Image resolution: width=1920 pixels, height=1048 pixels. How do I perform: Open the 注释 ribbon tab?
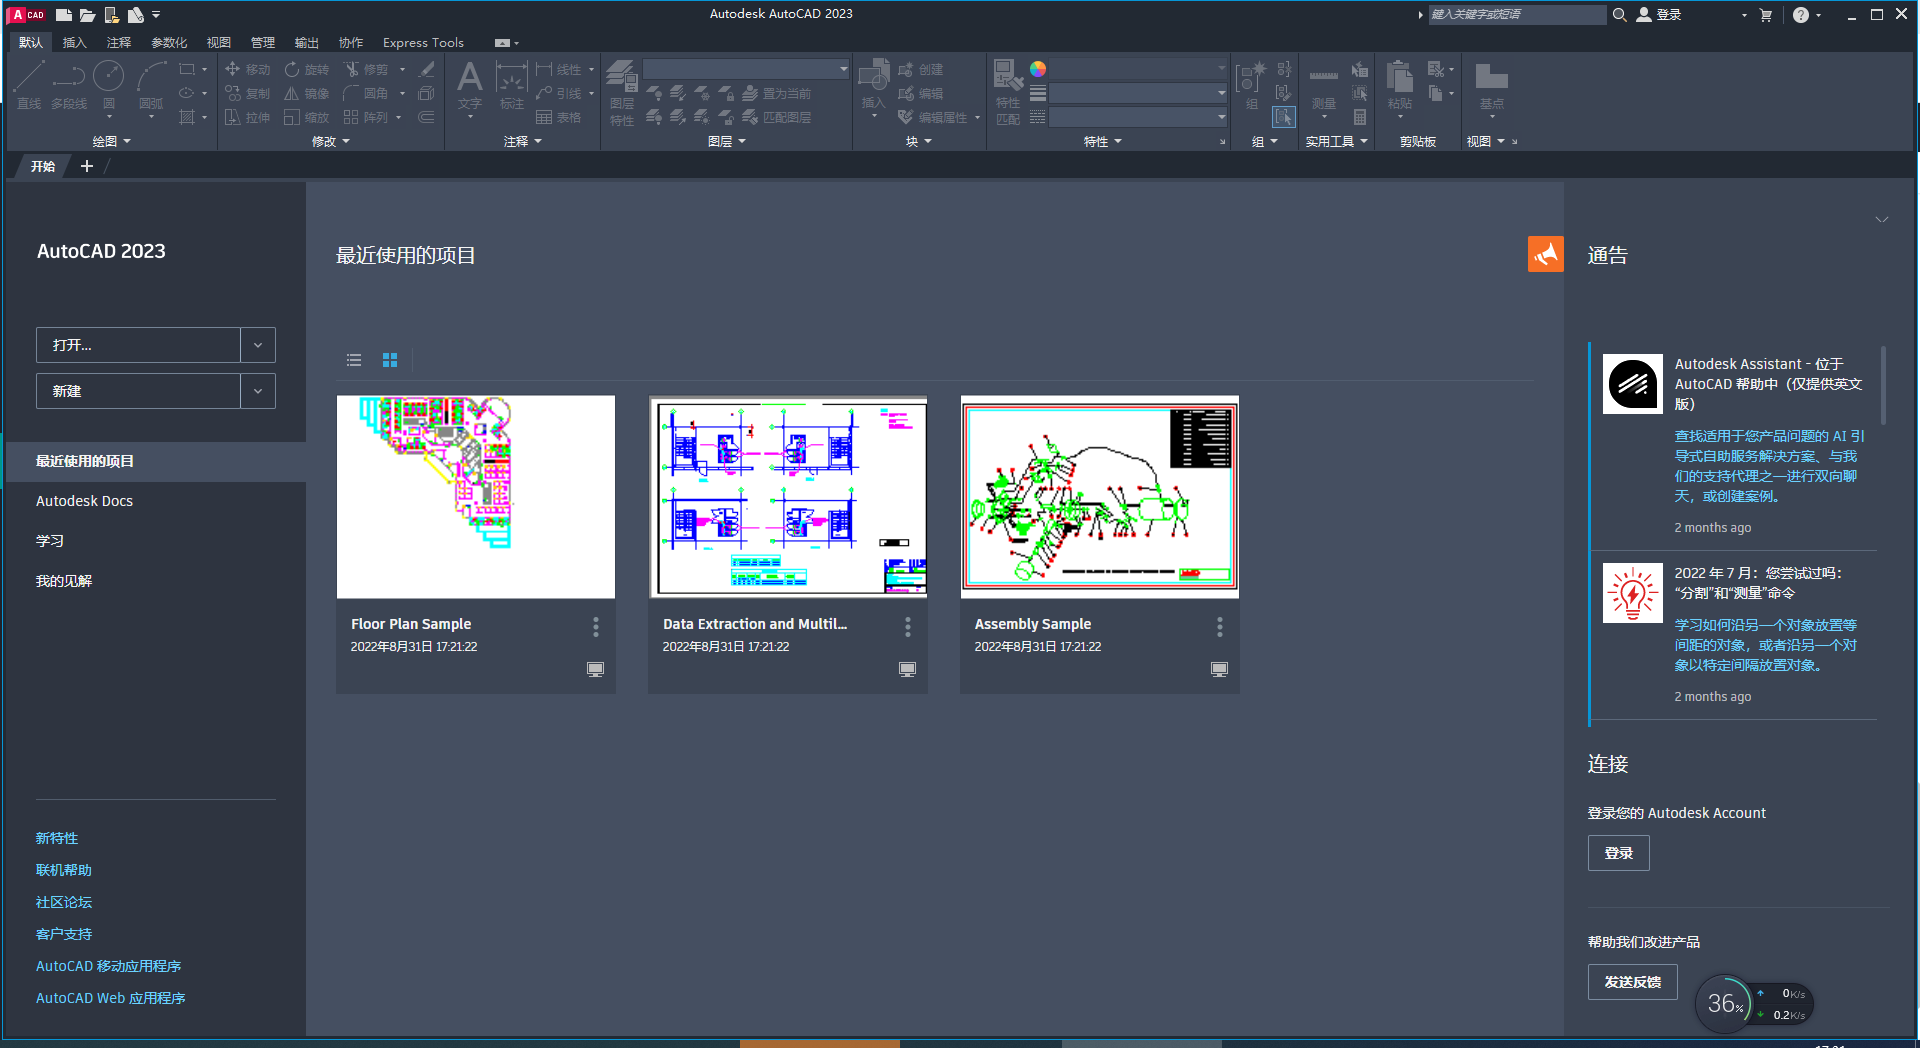(x=119, y=42)
